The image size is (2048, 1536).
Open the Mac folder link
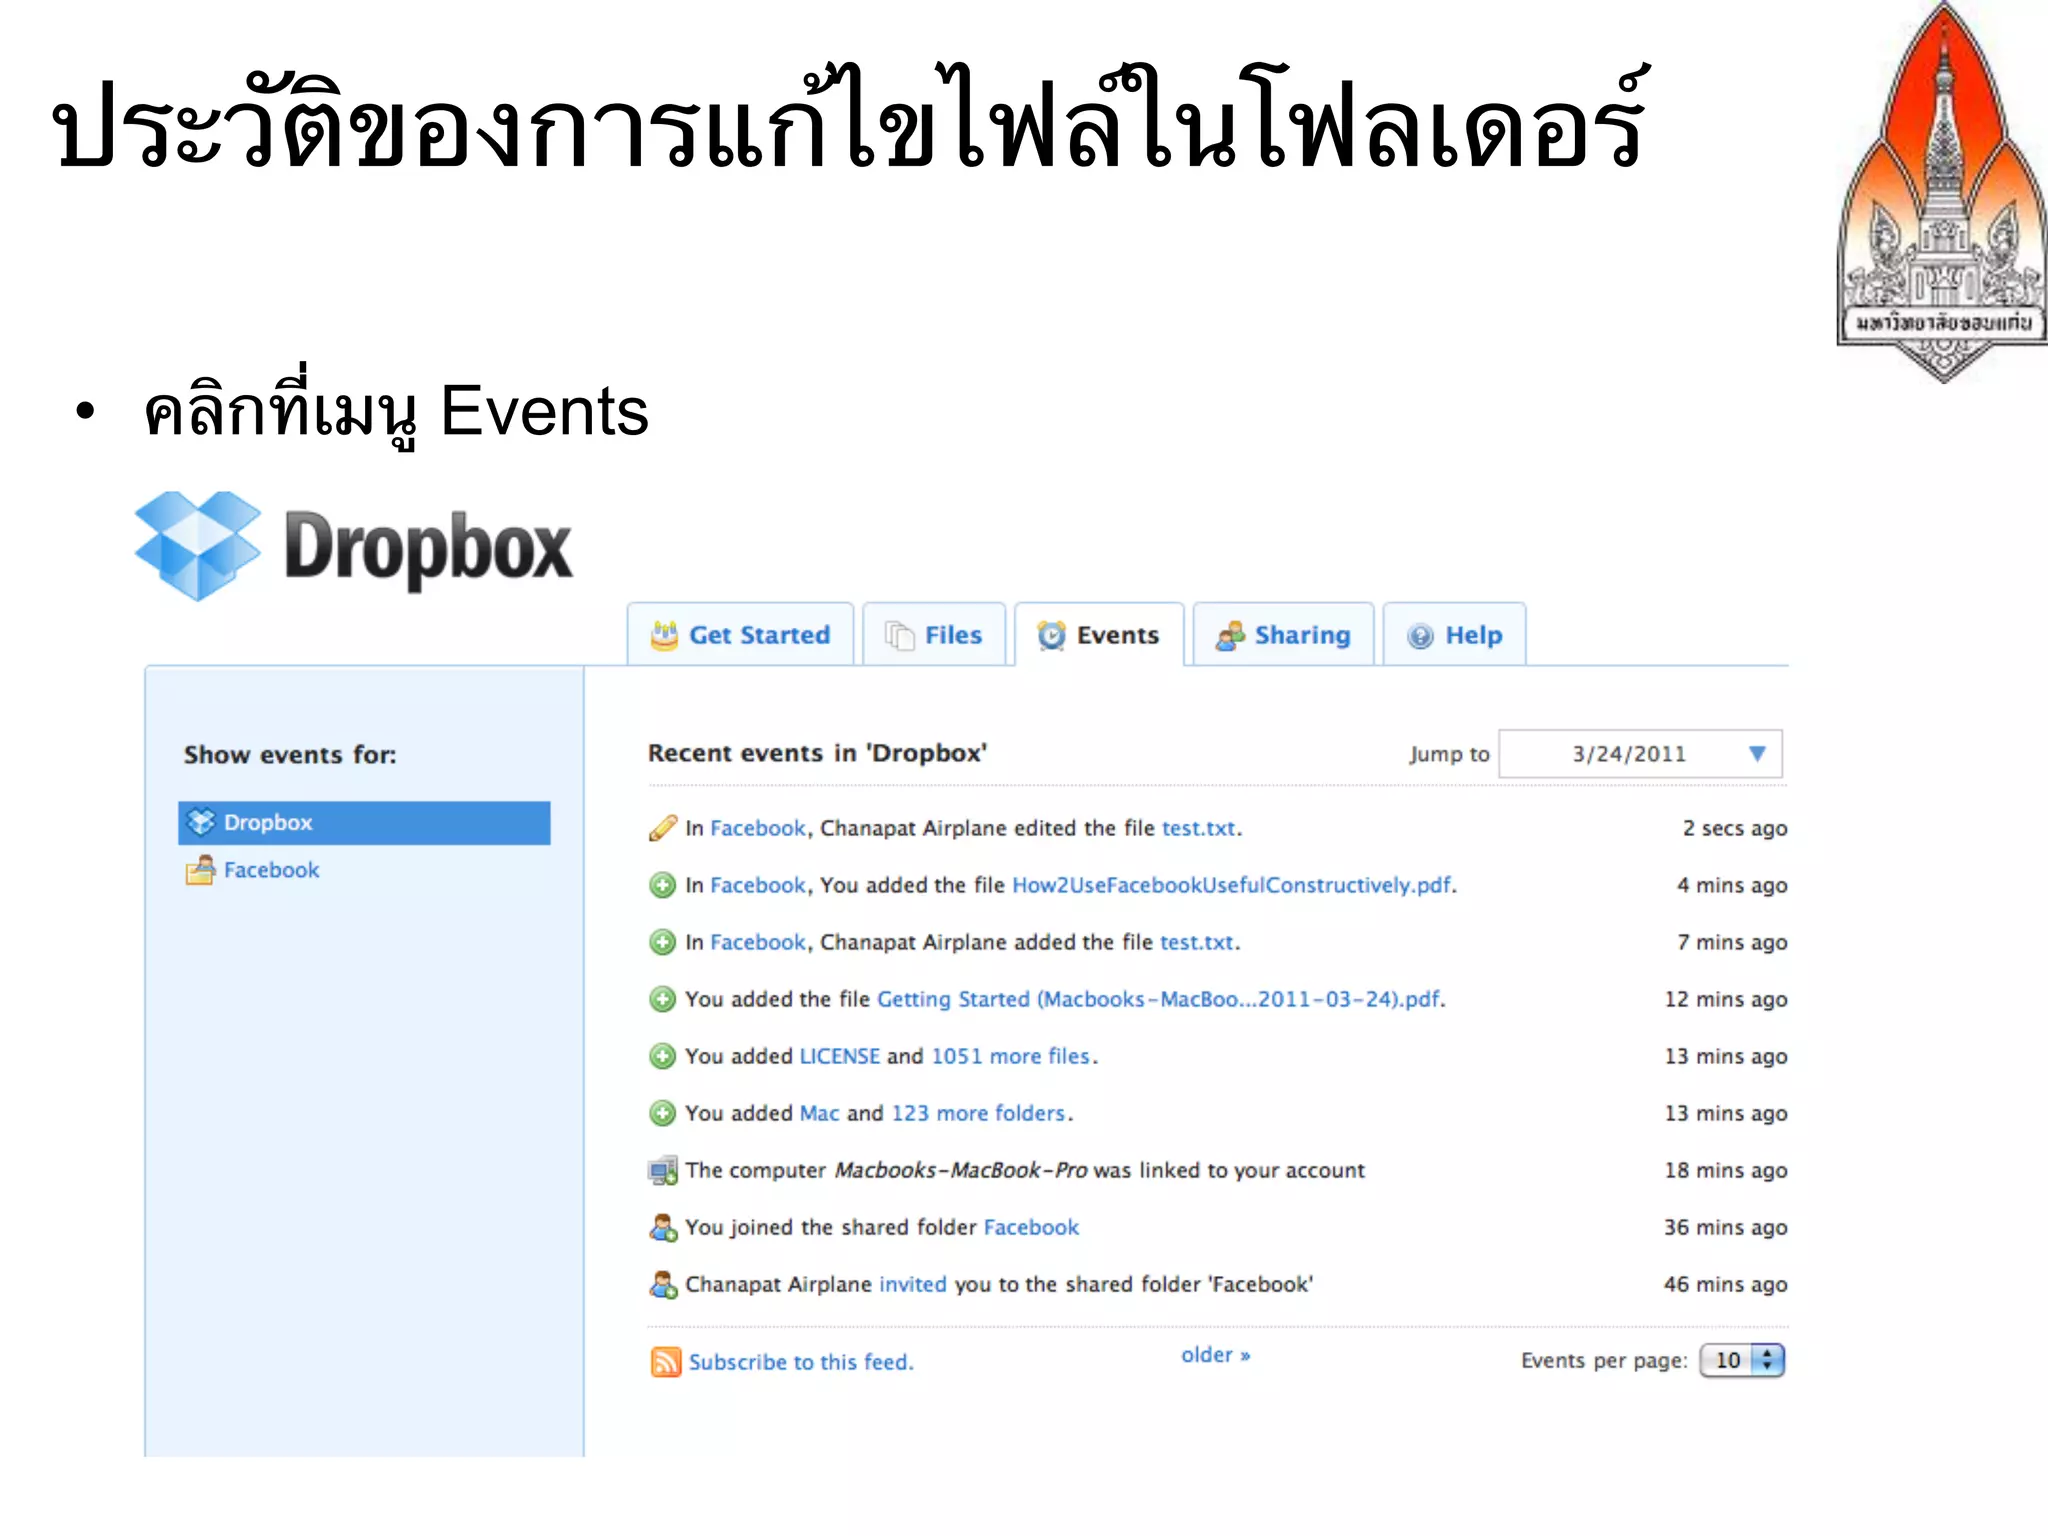coord(819,1113)
